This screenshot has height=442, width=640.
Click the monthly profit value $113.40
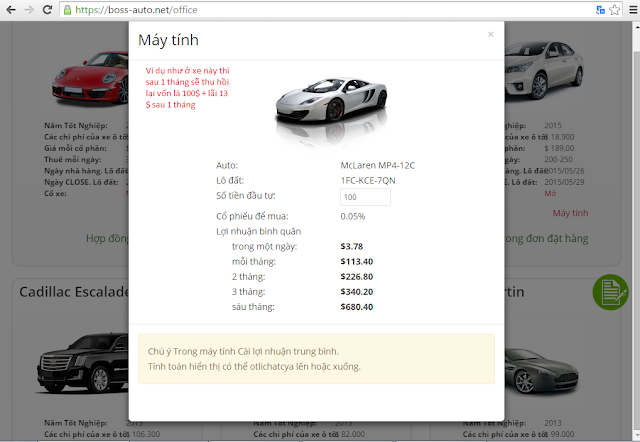pos(357,262)
